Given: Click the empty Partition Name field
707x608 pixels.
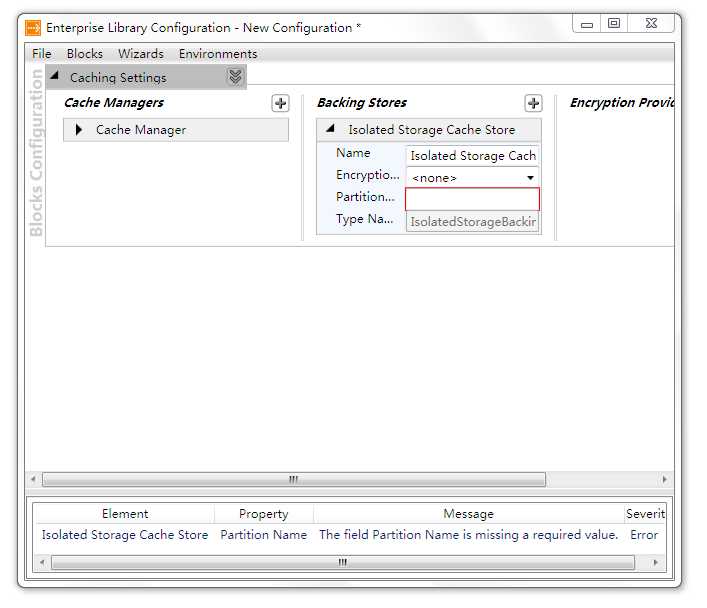Looking at the screenshot, I should [472, 199].
